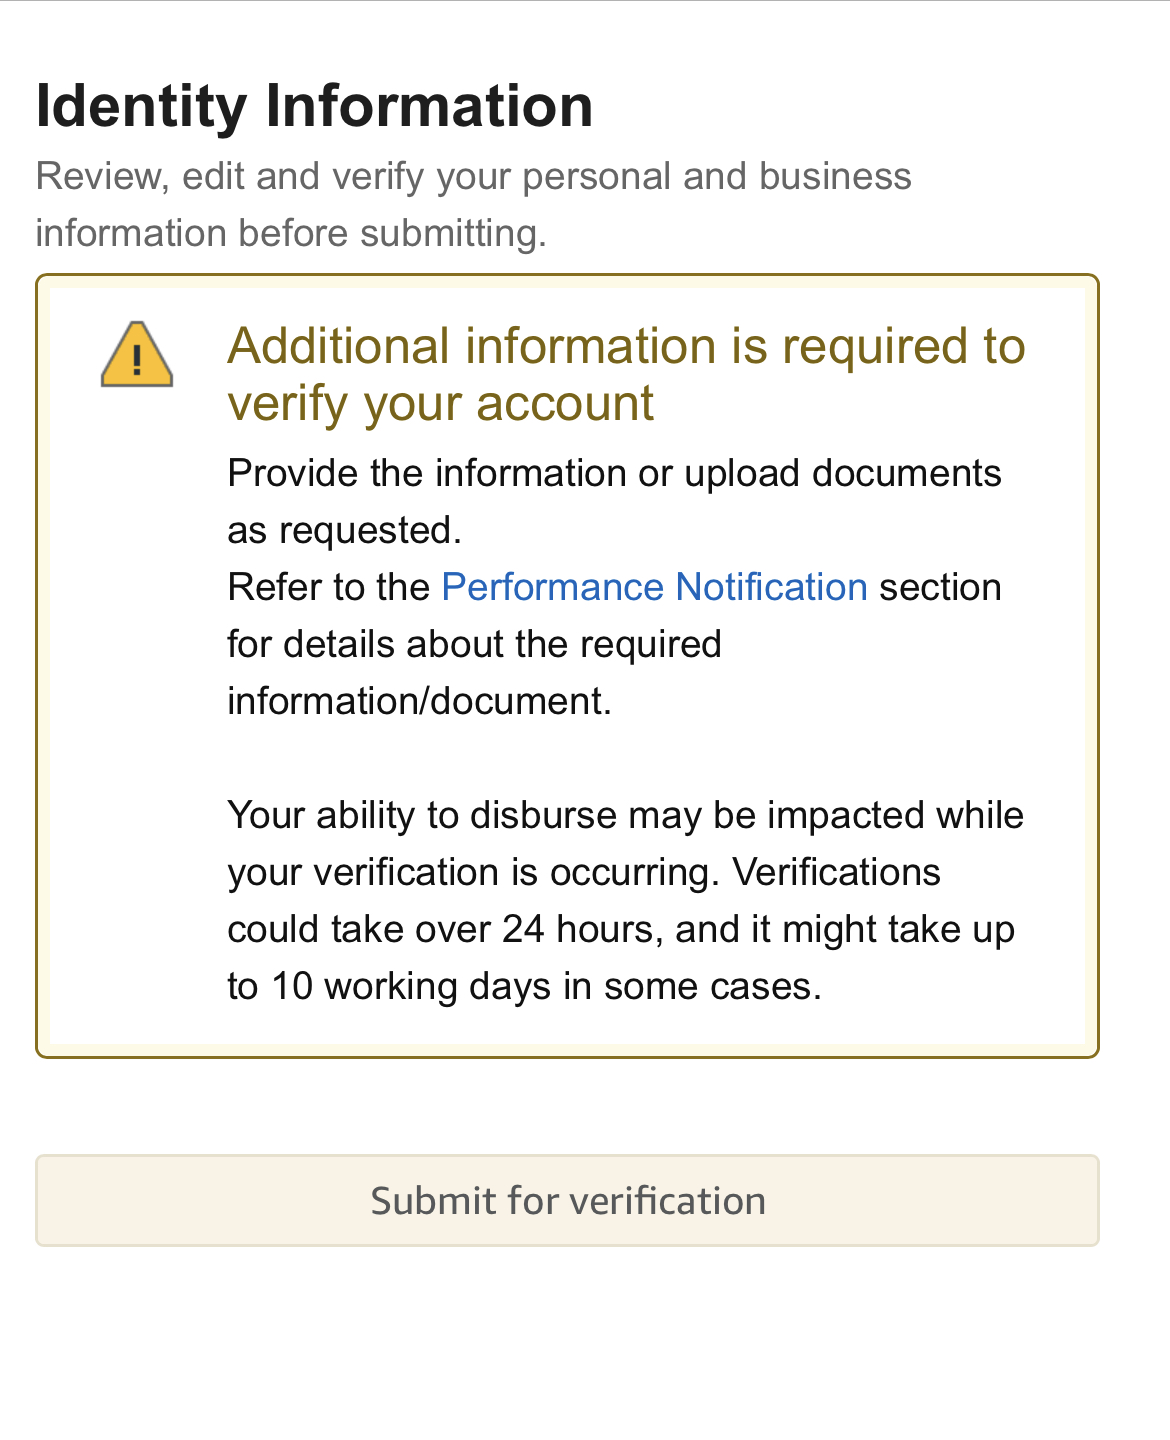Click 'your verification is occurring. Verifications' line
Viewport: 1170px width, 1440px height.
click(584, 872)
